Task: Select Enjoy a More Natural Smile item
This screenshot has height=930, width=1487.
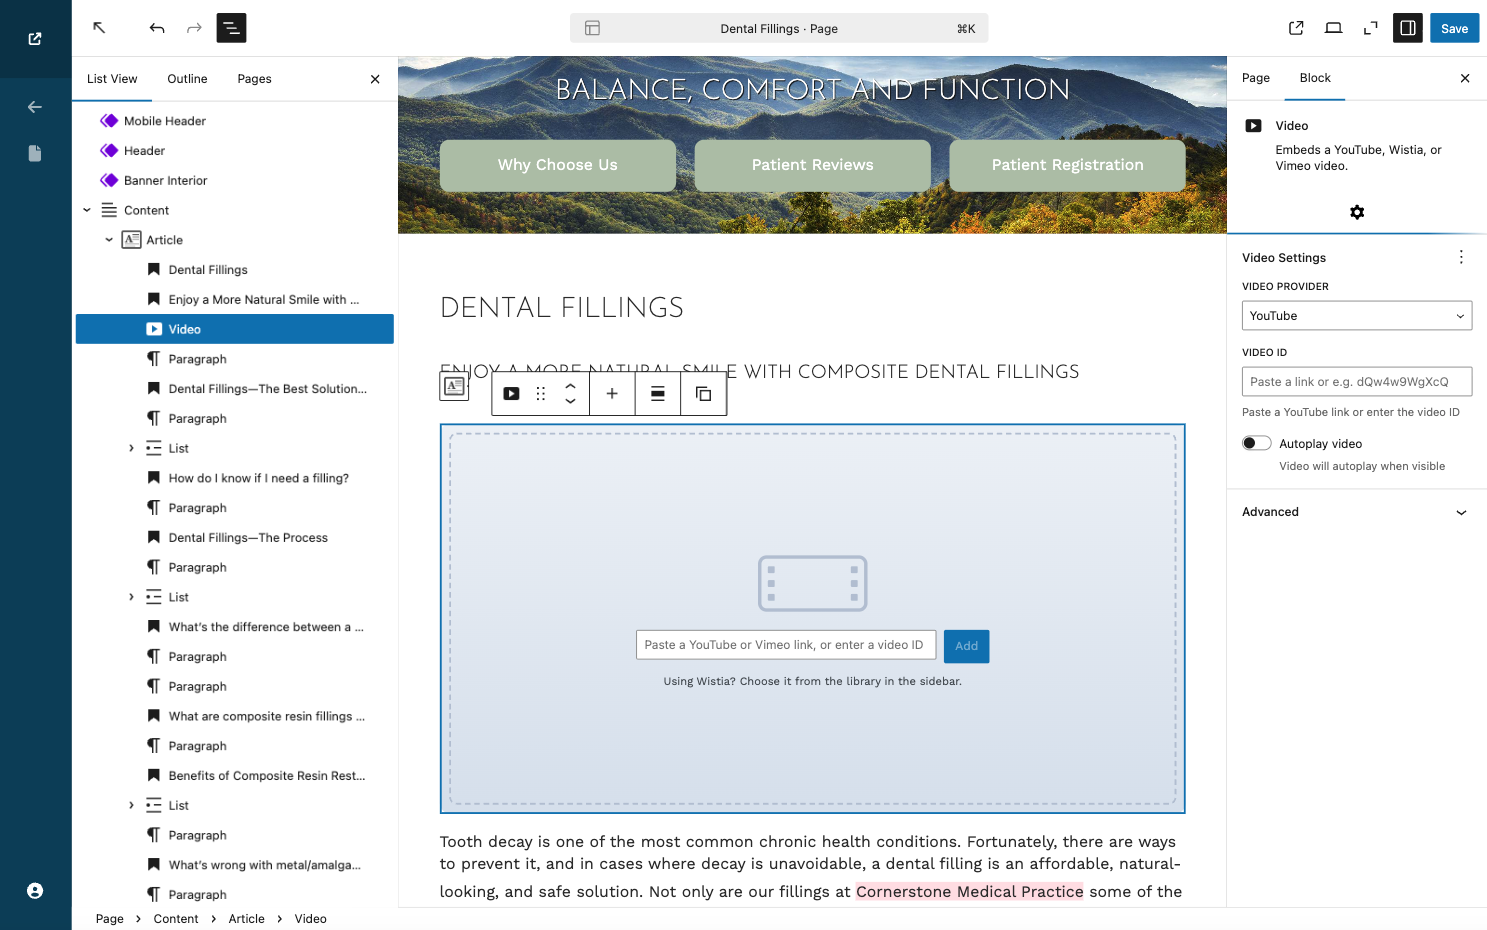Action: [235, 299]
